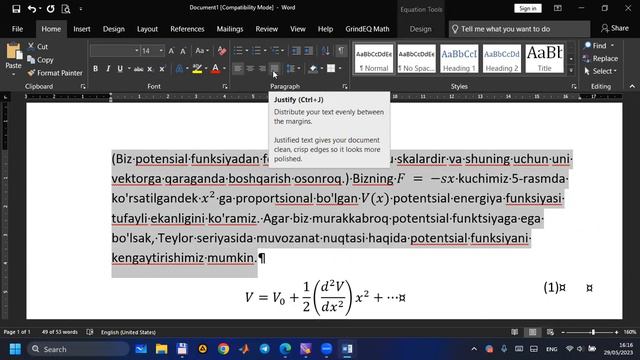Apply superscript formatting

pos(162,69)
